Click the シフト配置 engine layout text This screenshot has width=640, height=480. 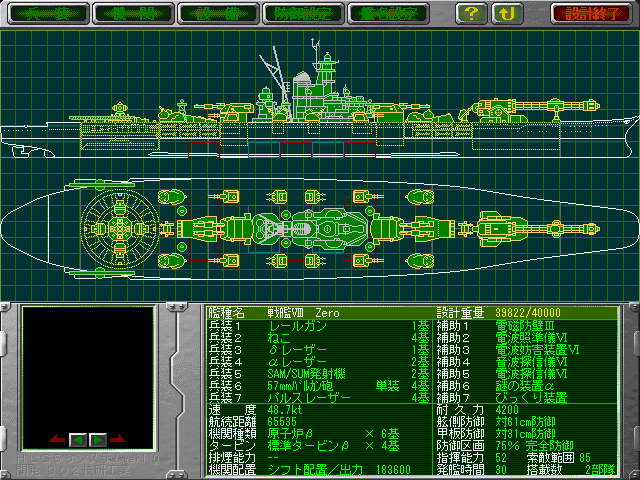[296, 469]
